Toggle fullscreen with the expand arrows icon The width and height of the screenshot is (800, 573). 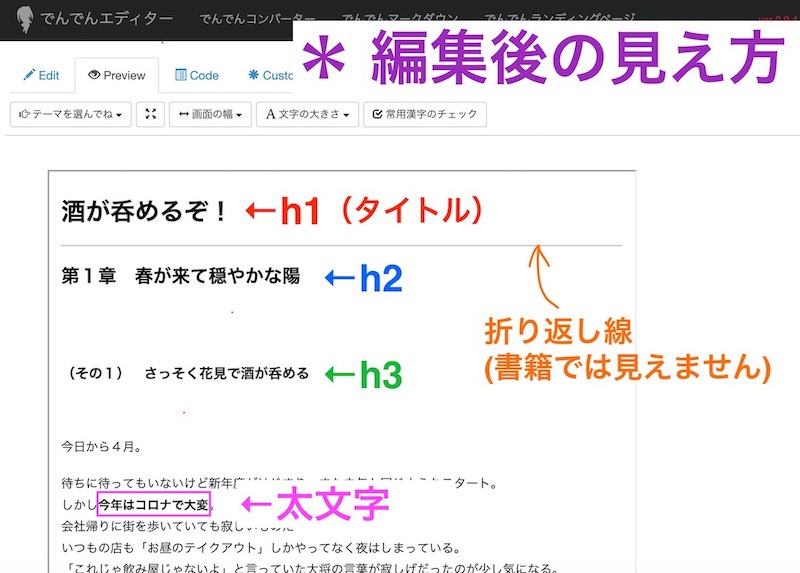point(151,115)
